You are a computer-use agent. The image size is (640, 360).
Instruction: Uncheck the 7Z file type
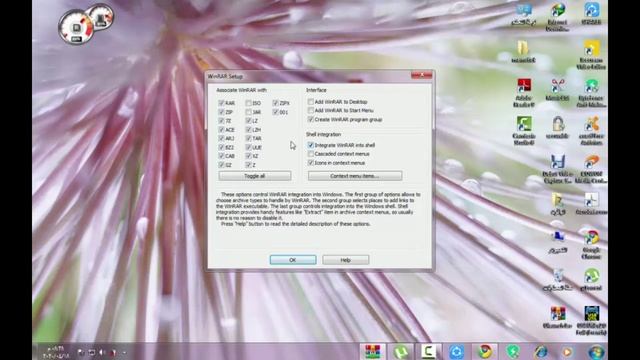[x=221, y=121]
